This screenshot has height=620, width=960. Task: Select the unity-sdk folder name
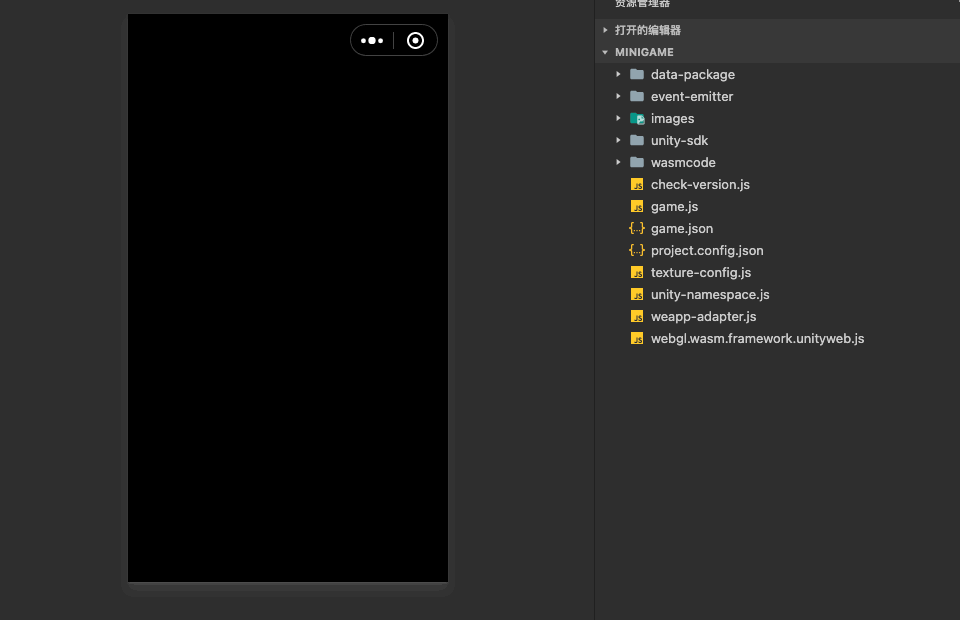679,141
